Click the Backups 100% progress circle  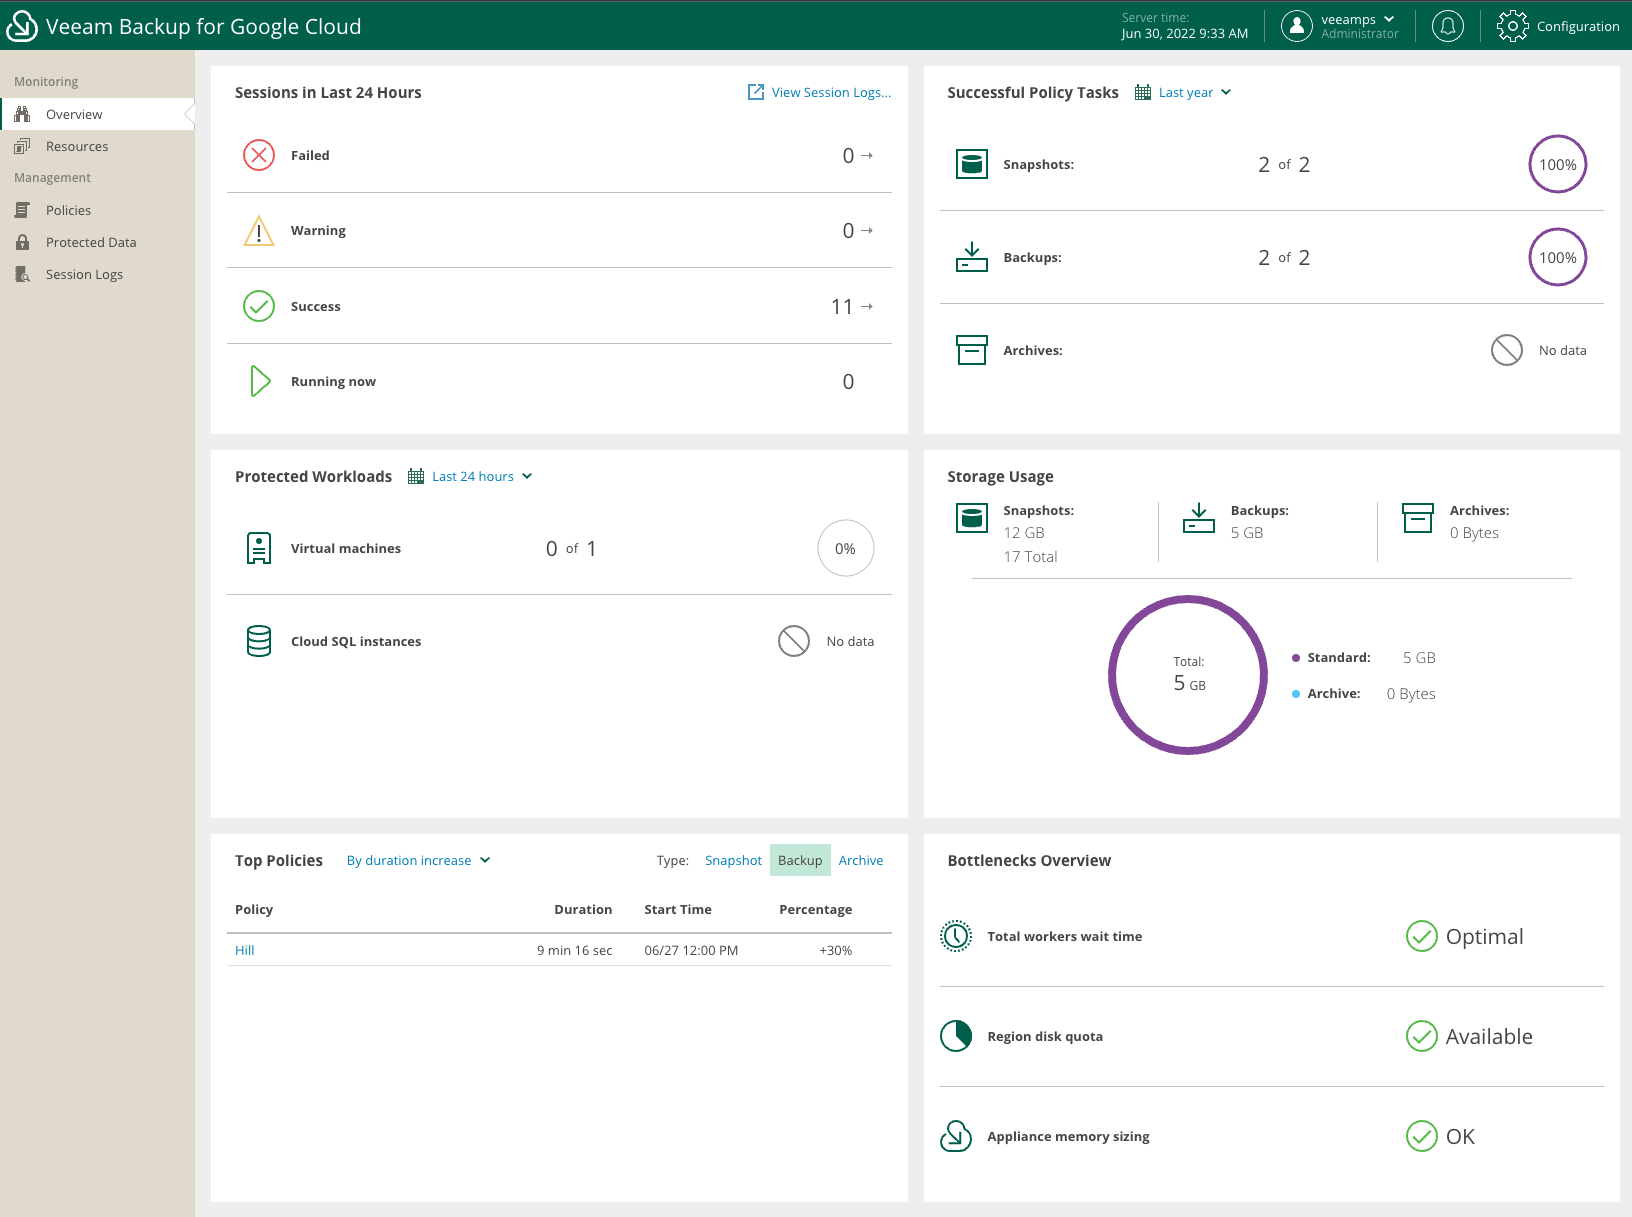point(1558,257)
